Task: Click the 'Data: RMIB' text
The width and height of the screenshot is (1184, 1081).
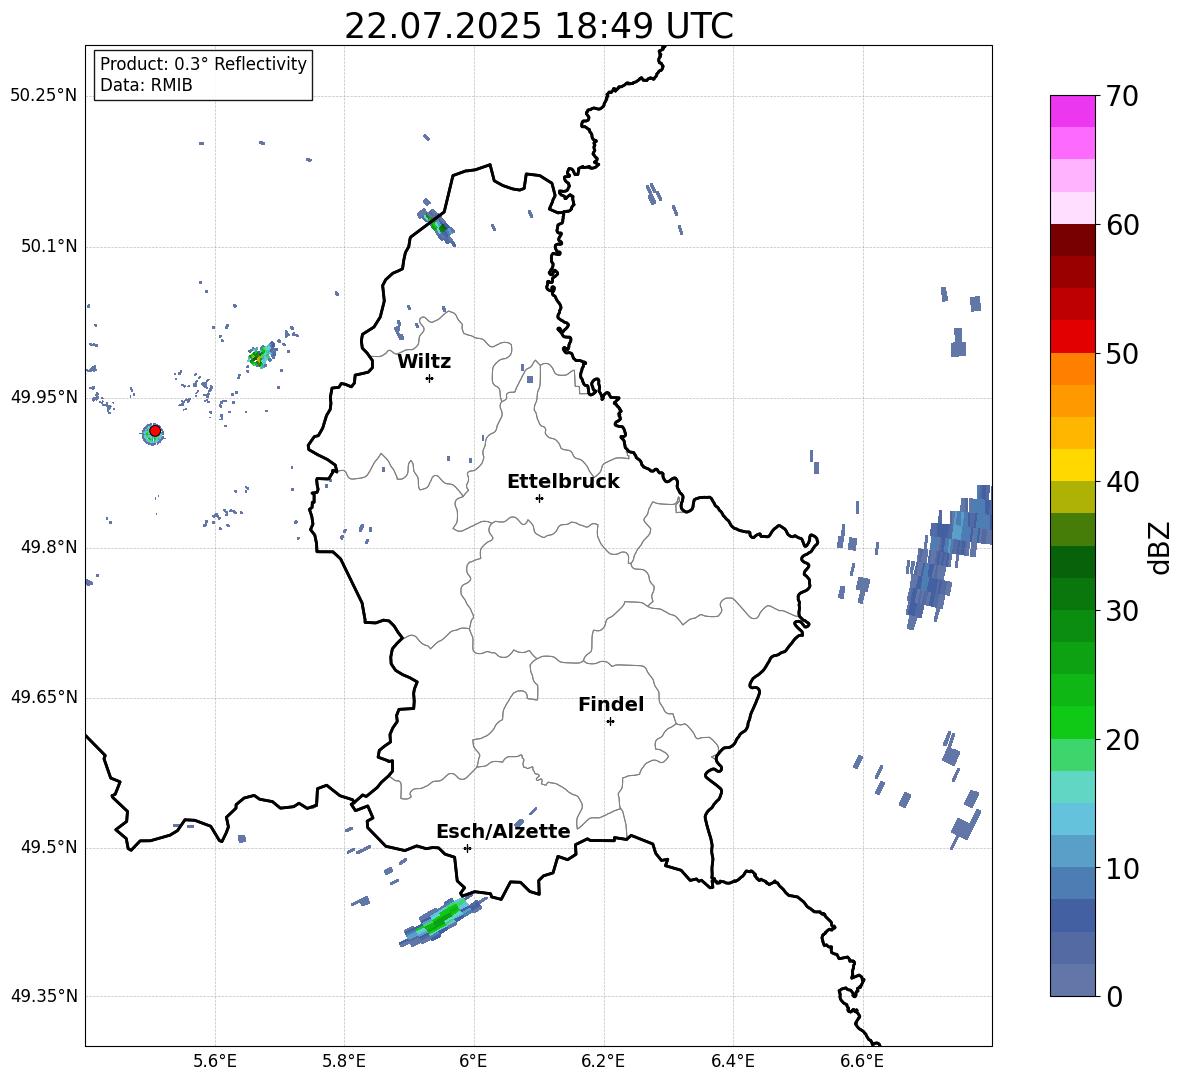Action: [146, 85]
